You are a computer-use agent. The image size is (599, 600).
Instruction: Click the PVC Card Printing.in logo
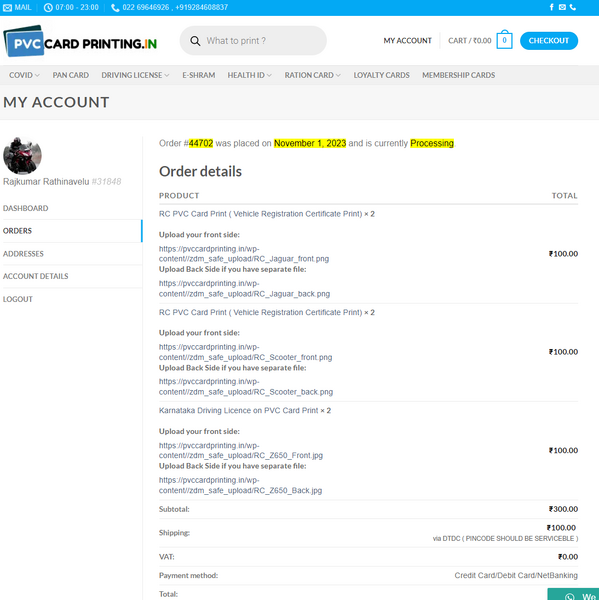click(x=80, y=41)
